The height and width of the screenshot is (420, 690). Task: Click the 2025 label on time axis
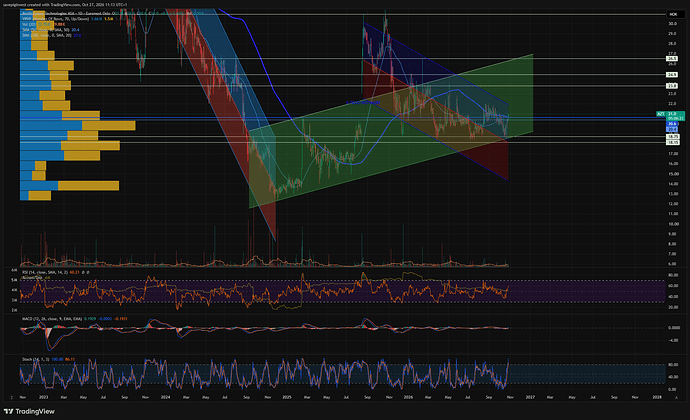pos(287,397)
